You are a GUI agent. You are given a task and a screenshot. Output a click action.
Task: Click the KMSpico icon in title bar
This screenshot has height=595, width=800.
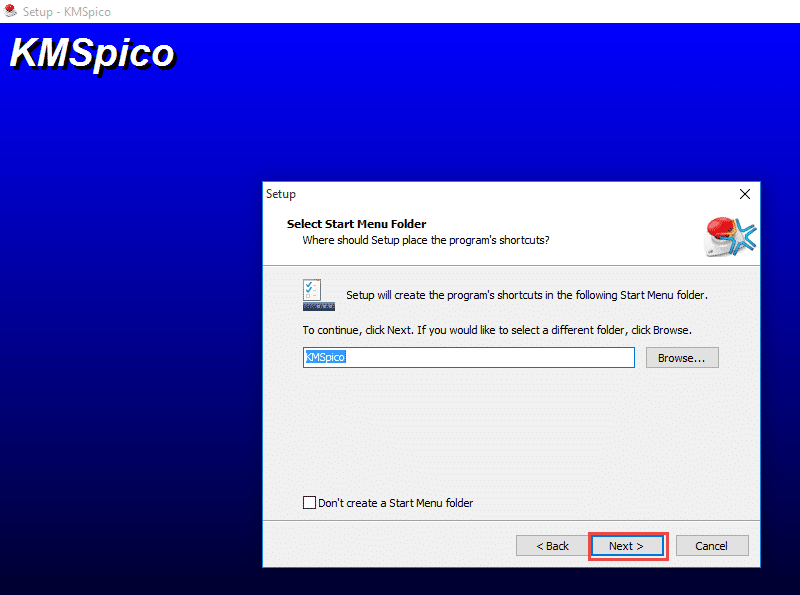pos(10,11)
